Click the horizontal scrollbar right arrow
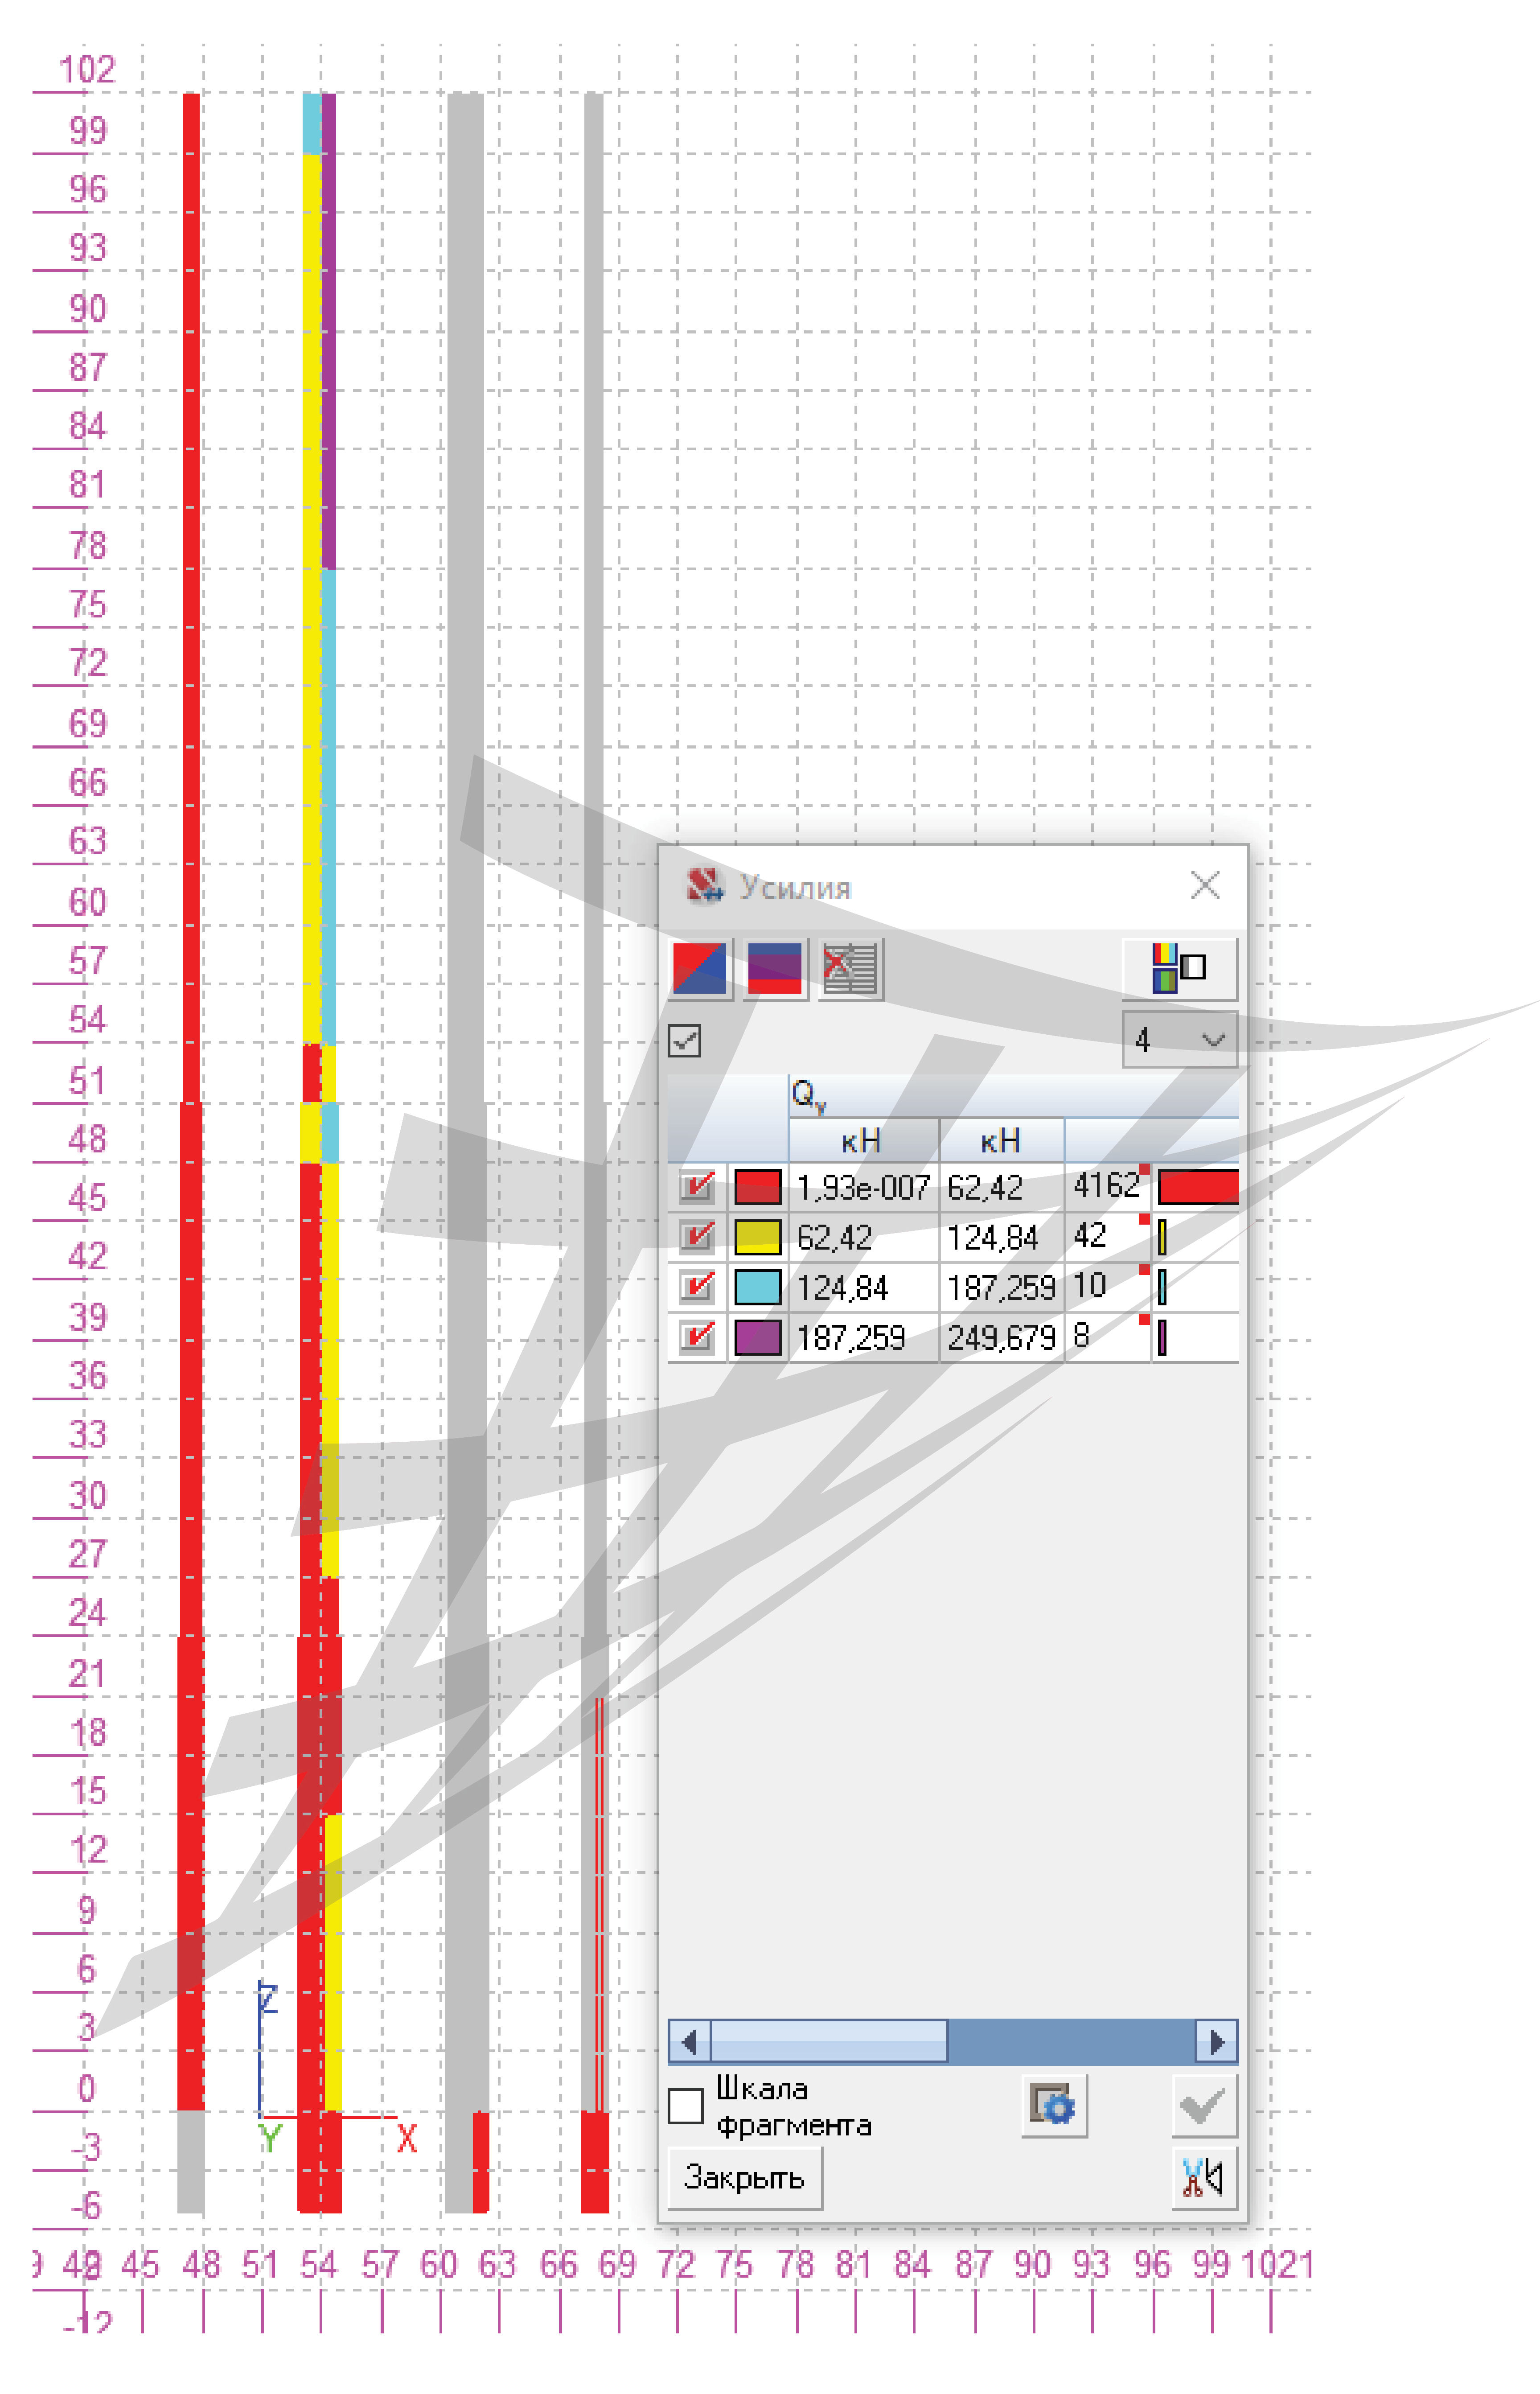The image size is (1540, 2394). coord(1217,2041)
